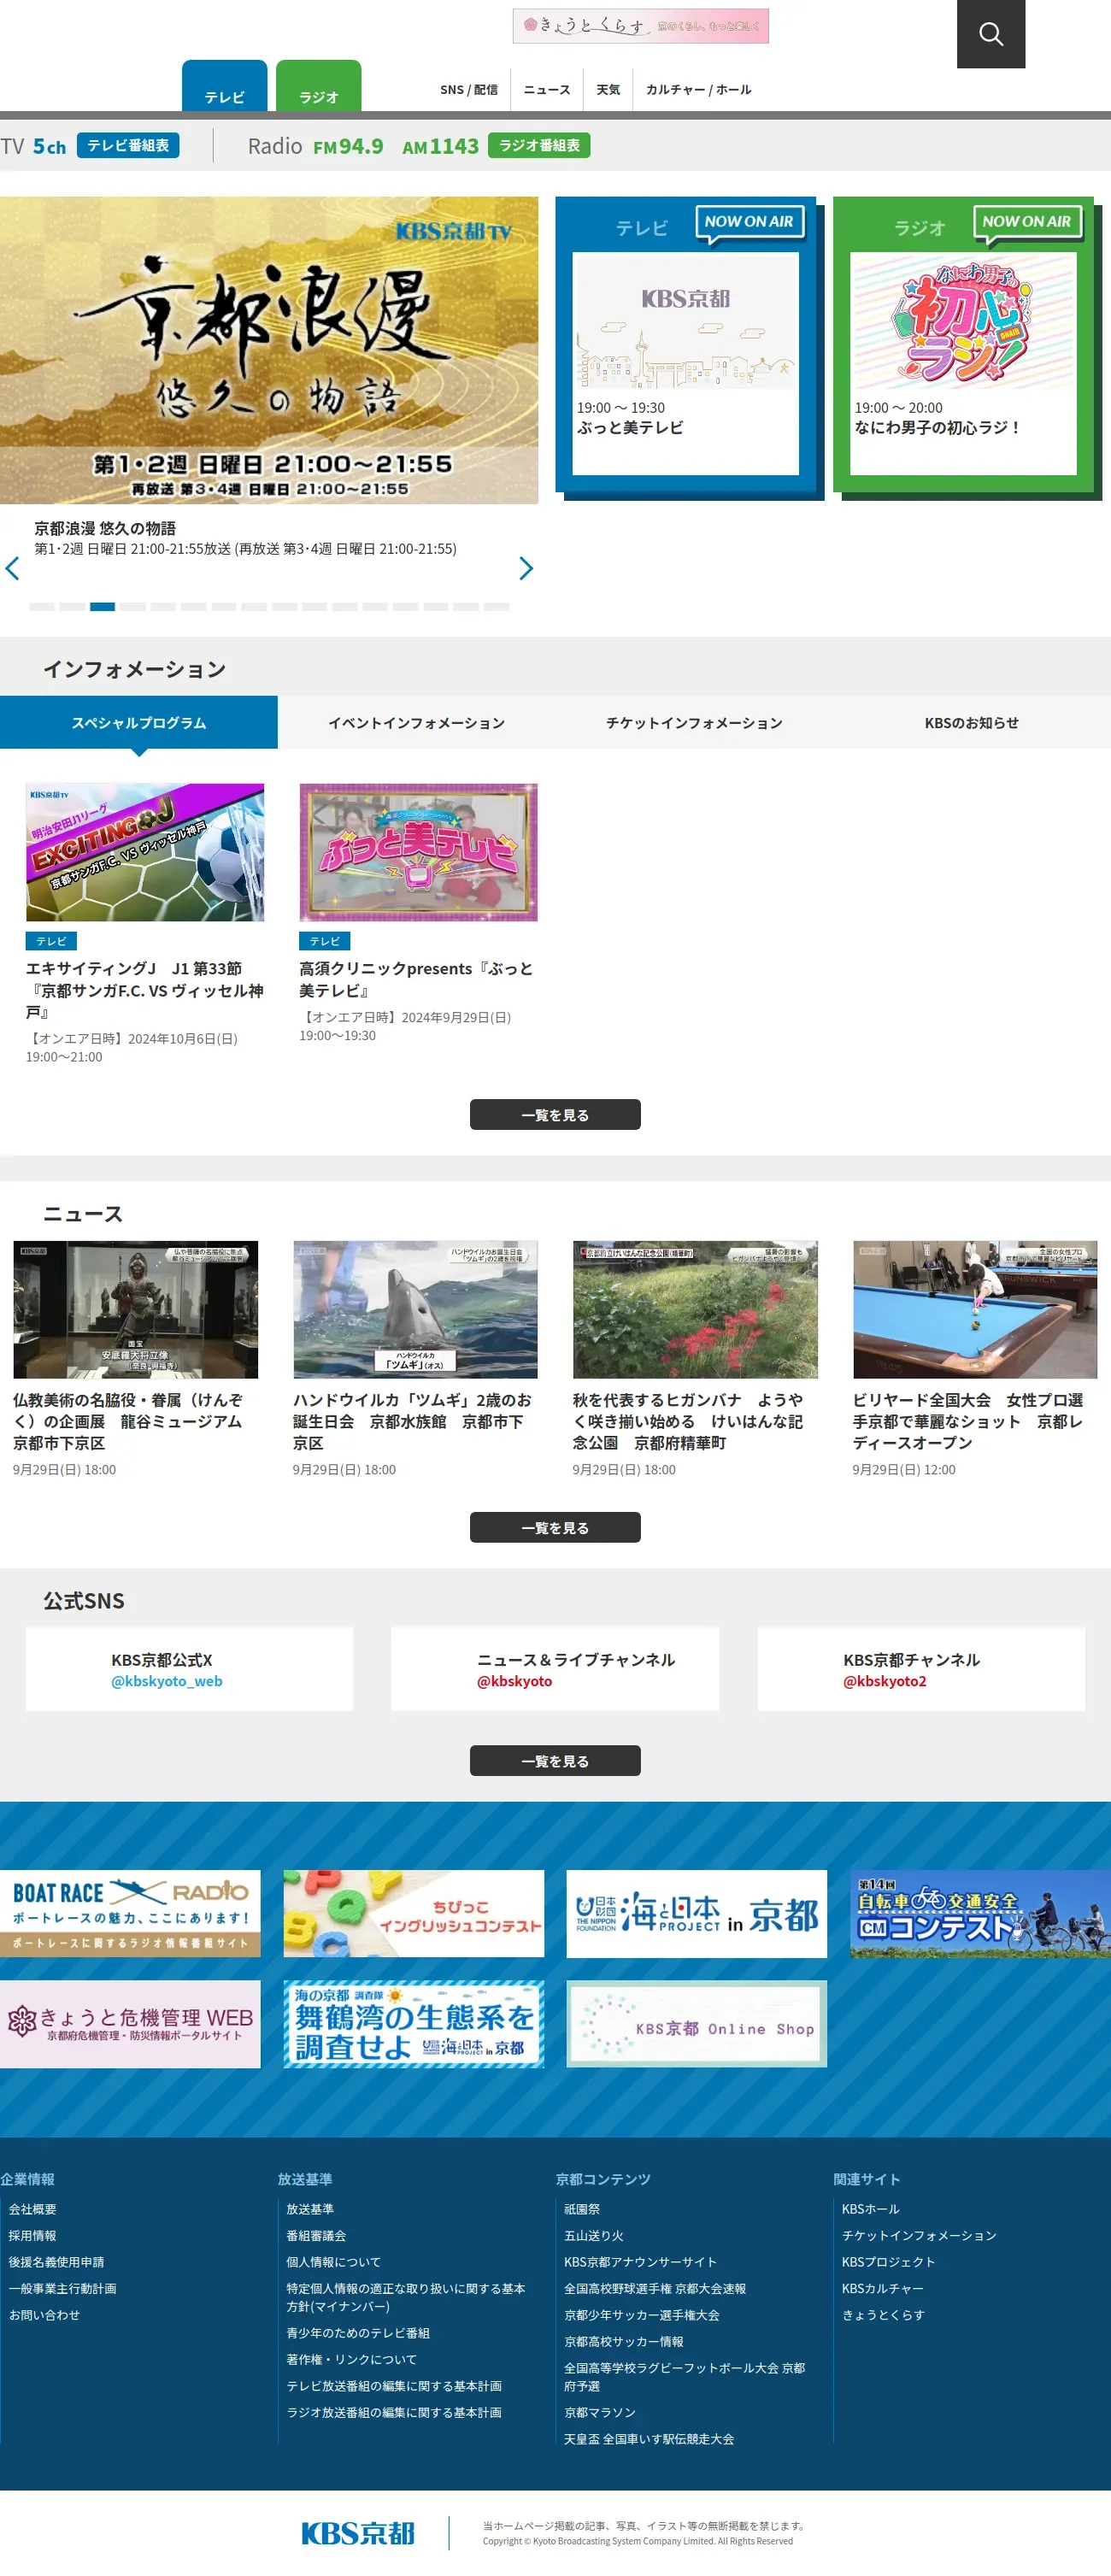Select KBSのお知らせ tab
Screen dimensions: 1111x2576
click(971, 722)
